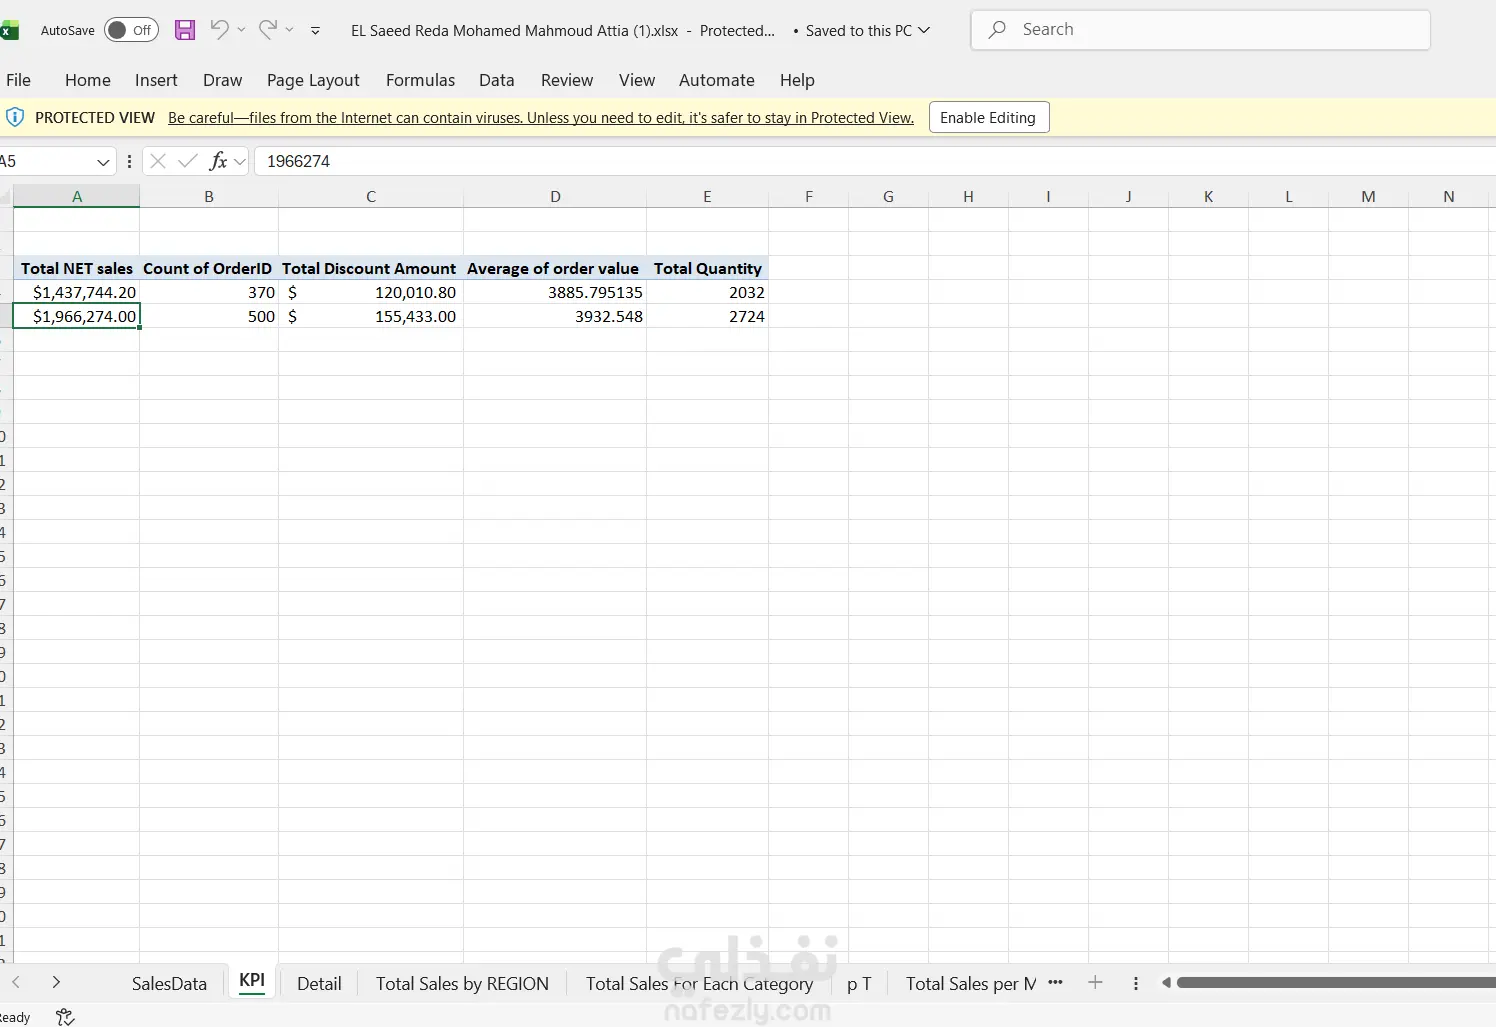Switch to the SalesData sheet tab
This screenshot has width=1496, height=1027.
[x=169, y=984]
